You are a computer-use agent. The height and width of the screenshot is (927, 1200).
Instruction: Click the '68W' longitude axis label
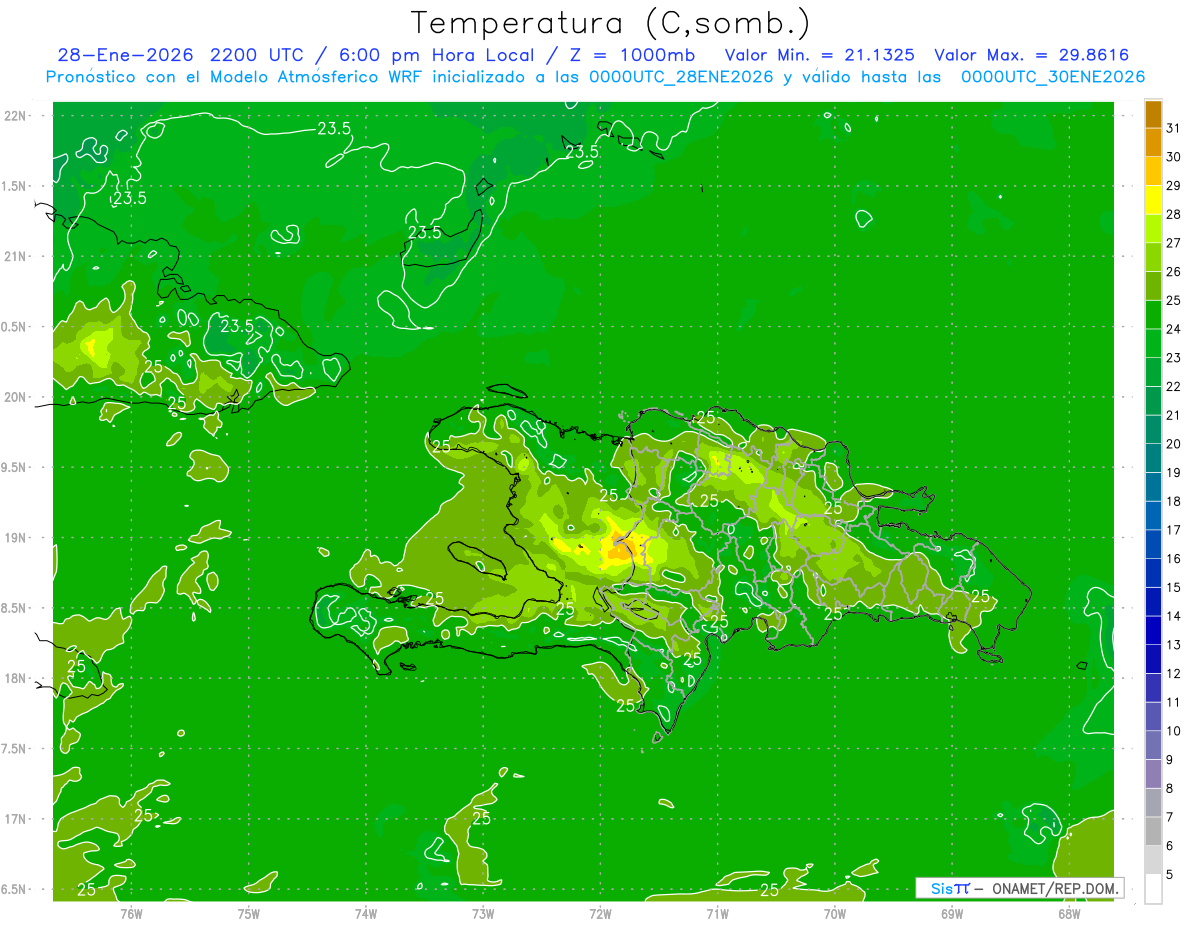point(1068,914)
